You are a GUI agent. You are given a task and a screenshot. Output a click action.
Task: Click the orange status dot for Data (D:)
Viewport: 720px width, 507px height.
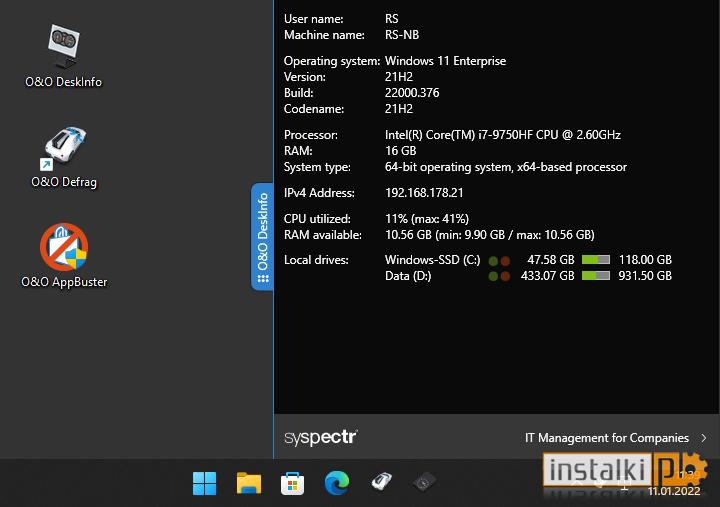coord(505,276)
